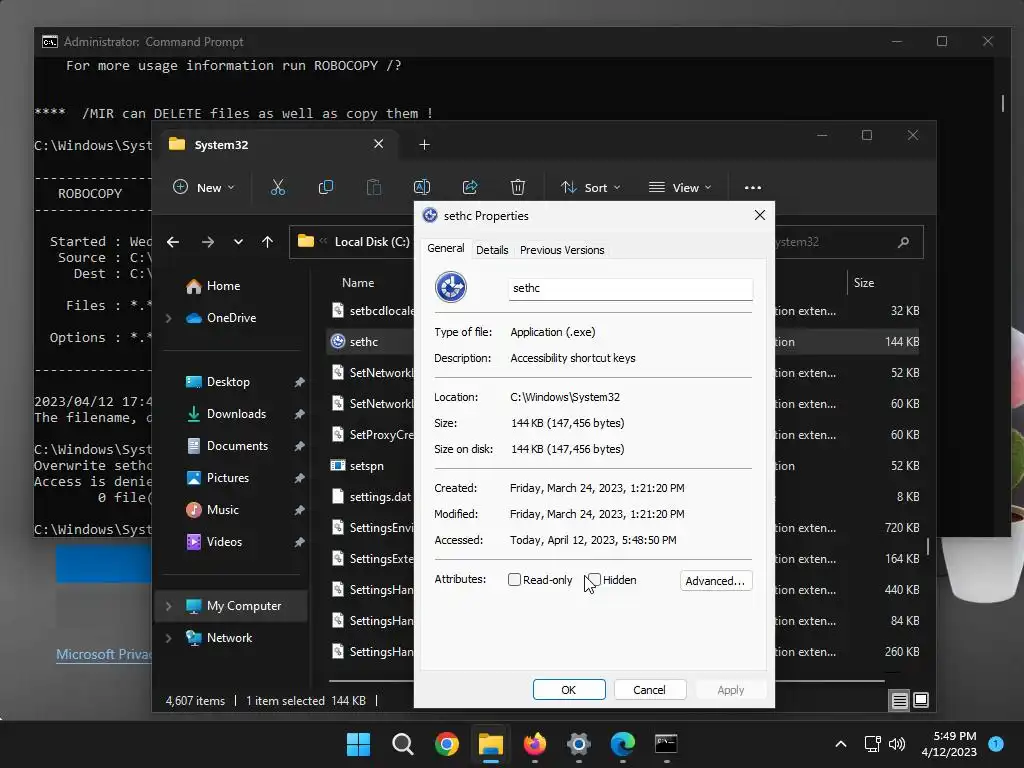
Task: Go back with Explorer's left arrow
Action: [173, 242]
